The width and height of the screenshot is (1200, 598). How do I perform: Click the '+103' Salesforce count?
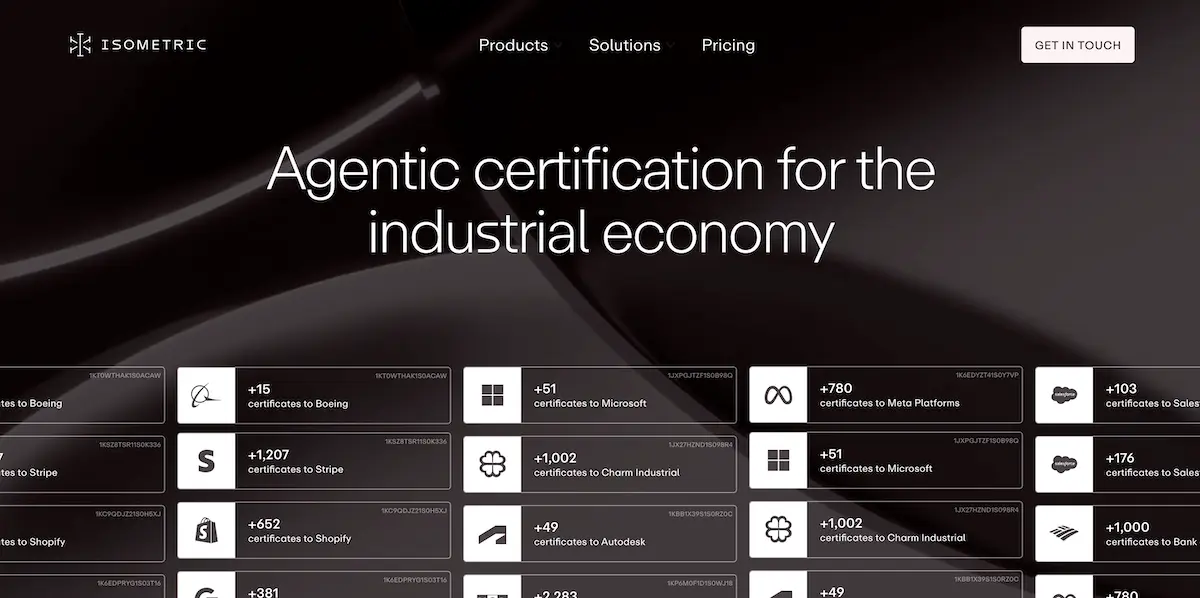tap(1122, 388)
